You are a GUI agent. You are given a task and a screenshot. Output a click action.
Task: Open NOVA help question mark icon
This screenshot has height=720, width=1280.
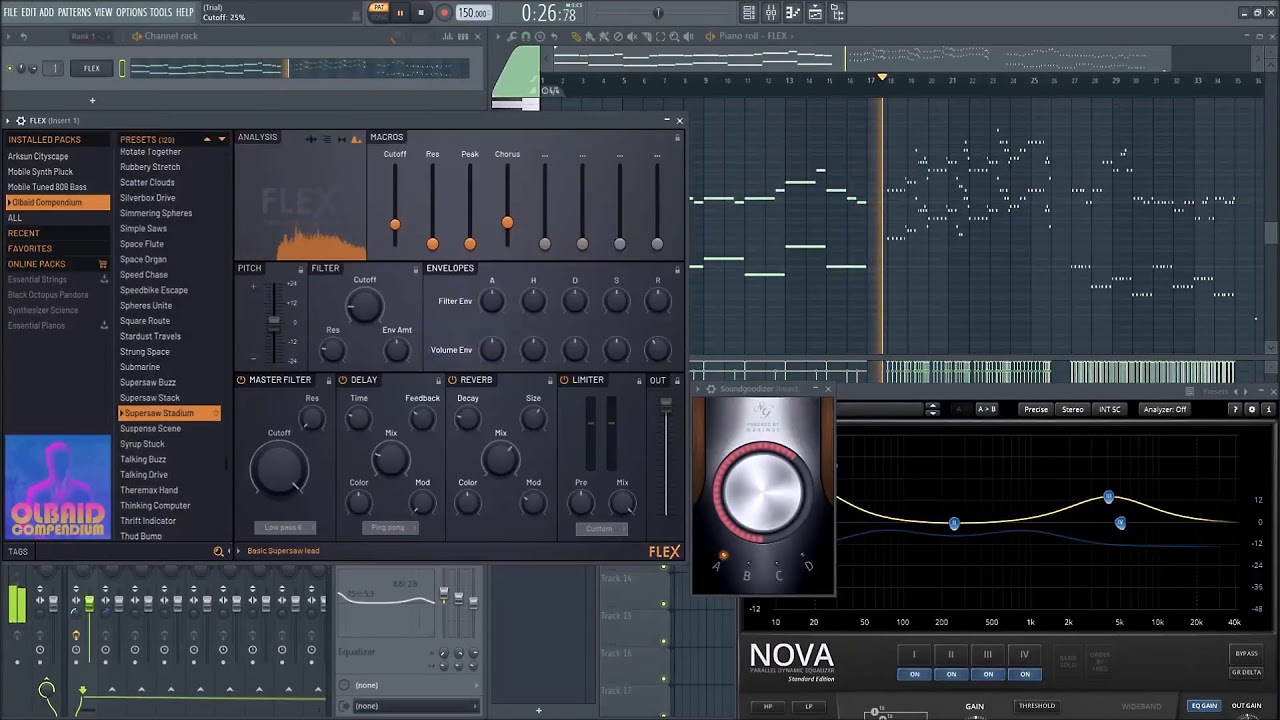(1235, 409)
